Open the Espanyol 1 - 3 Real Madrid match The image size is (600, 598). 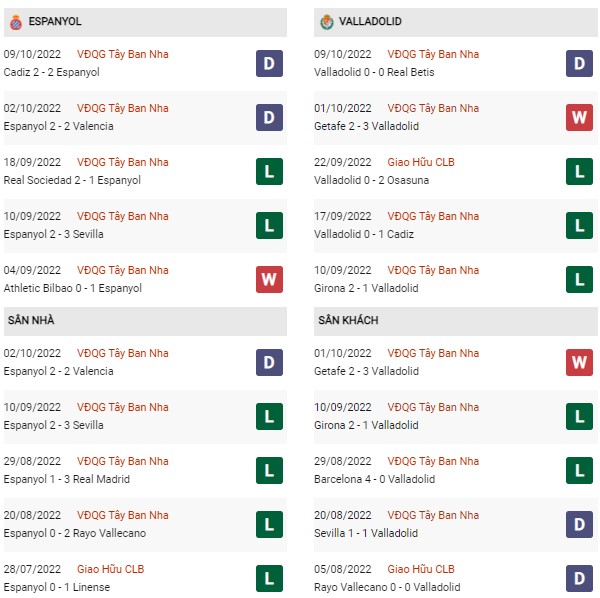click(x=67, y=479)
